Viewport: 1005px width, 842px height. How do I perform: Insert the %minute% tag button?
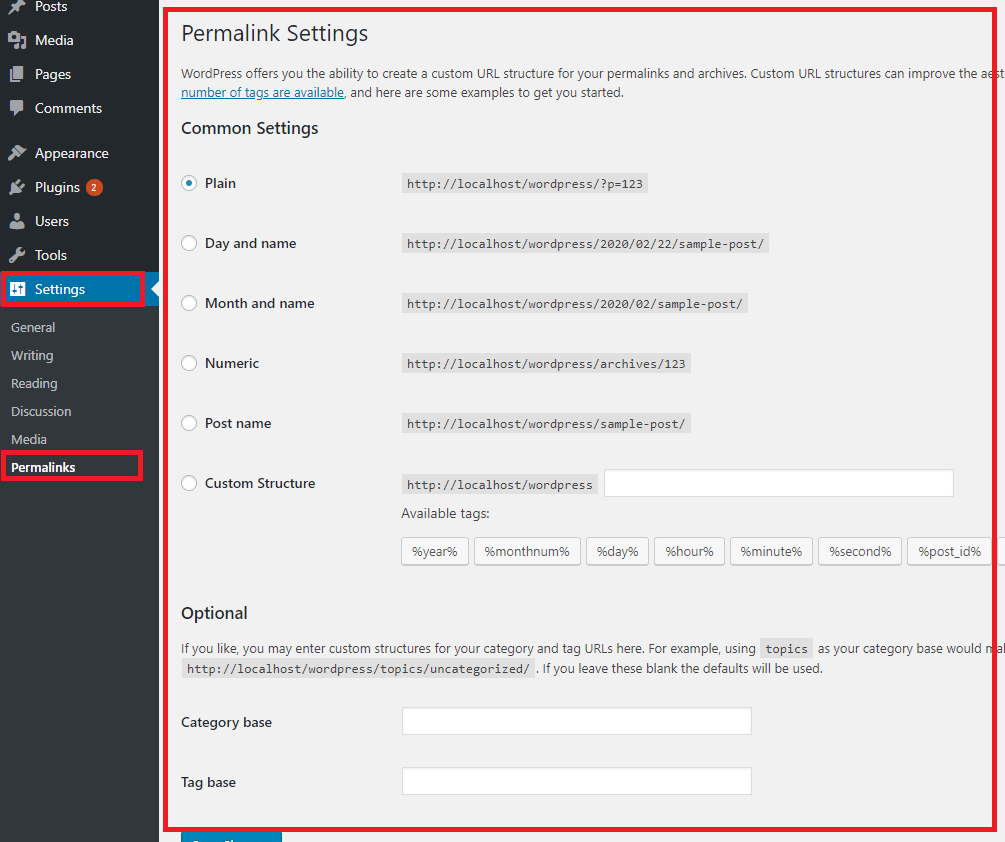pyautogui.click(x=771, y=552)
